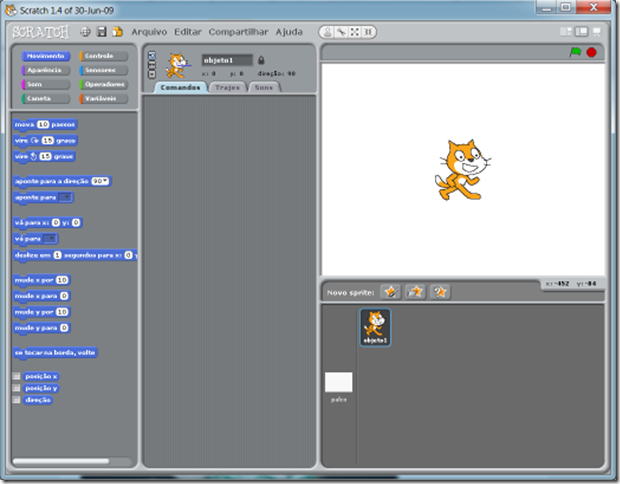Click the blocks palette horizontal scrollbar

tap(61, 461)
